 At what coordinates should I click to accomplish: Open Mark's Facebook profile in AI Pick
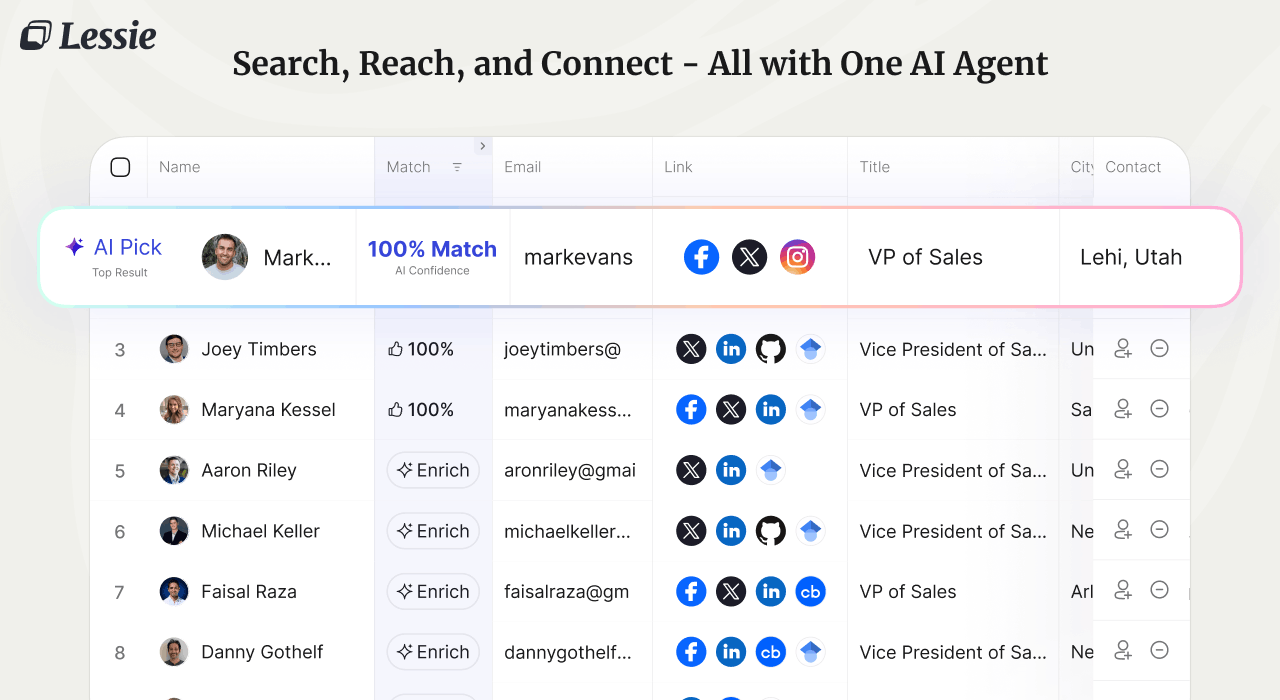pos(701,257)
